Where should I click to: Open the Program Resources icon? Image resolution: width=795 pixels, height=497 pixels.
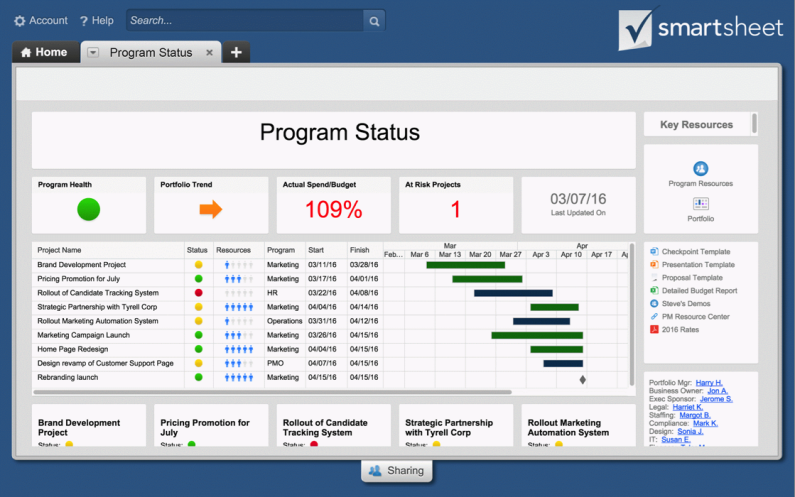(700, 168)
